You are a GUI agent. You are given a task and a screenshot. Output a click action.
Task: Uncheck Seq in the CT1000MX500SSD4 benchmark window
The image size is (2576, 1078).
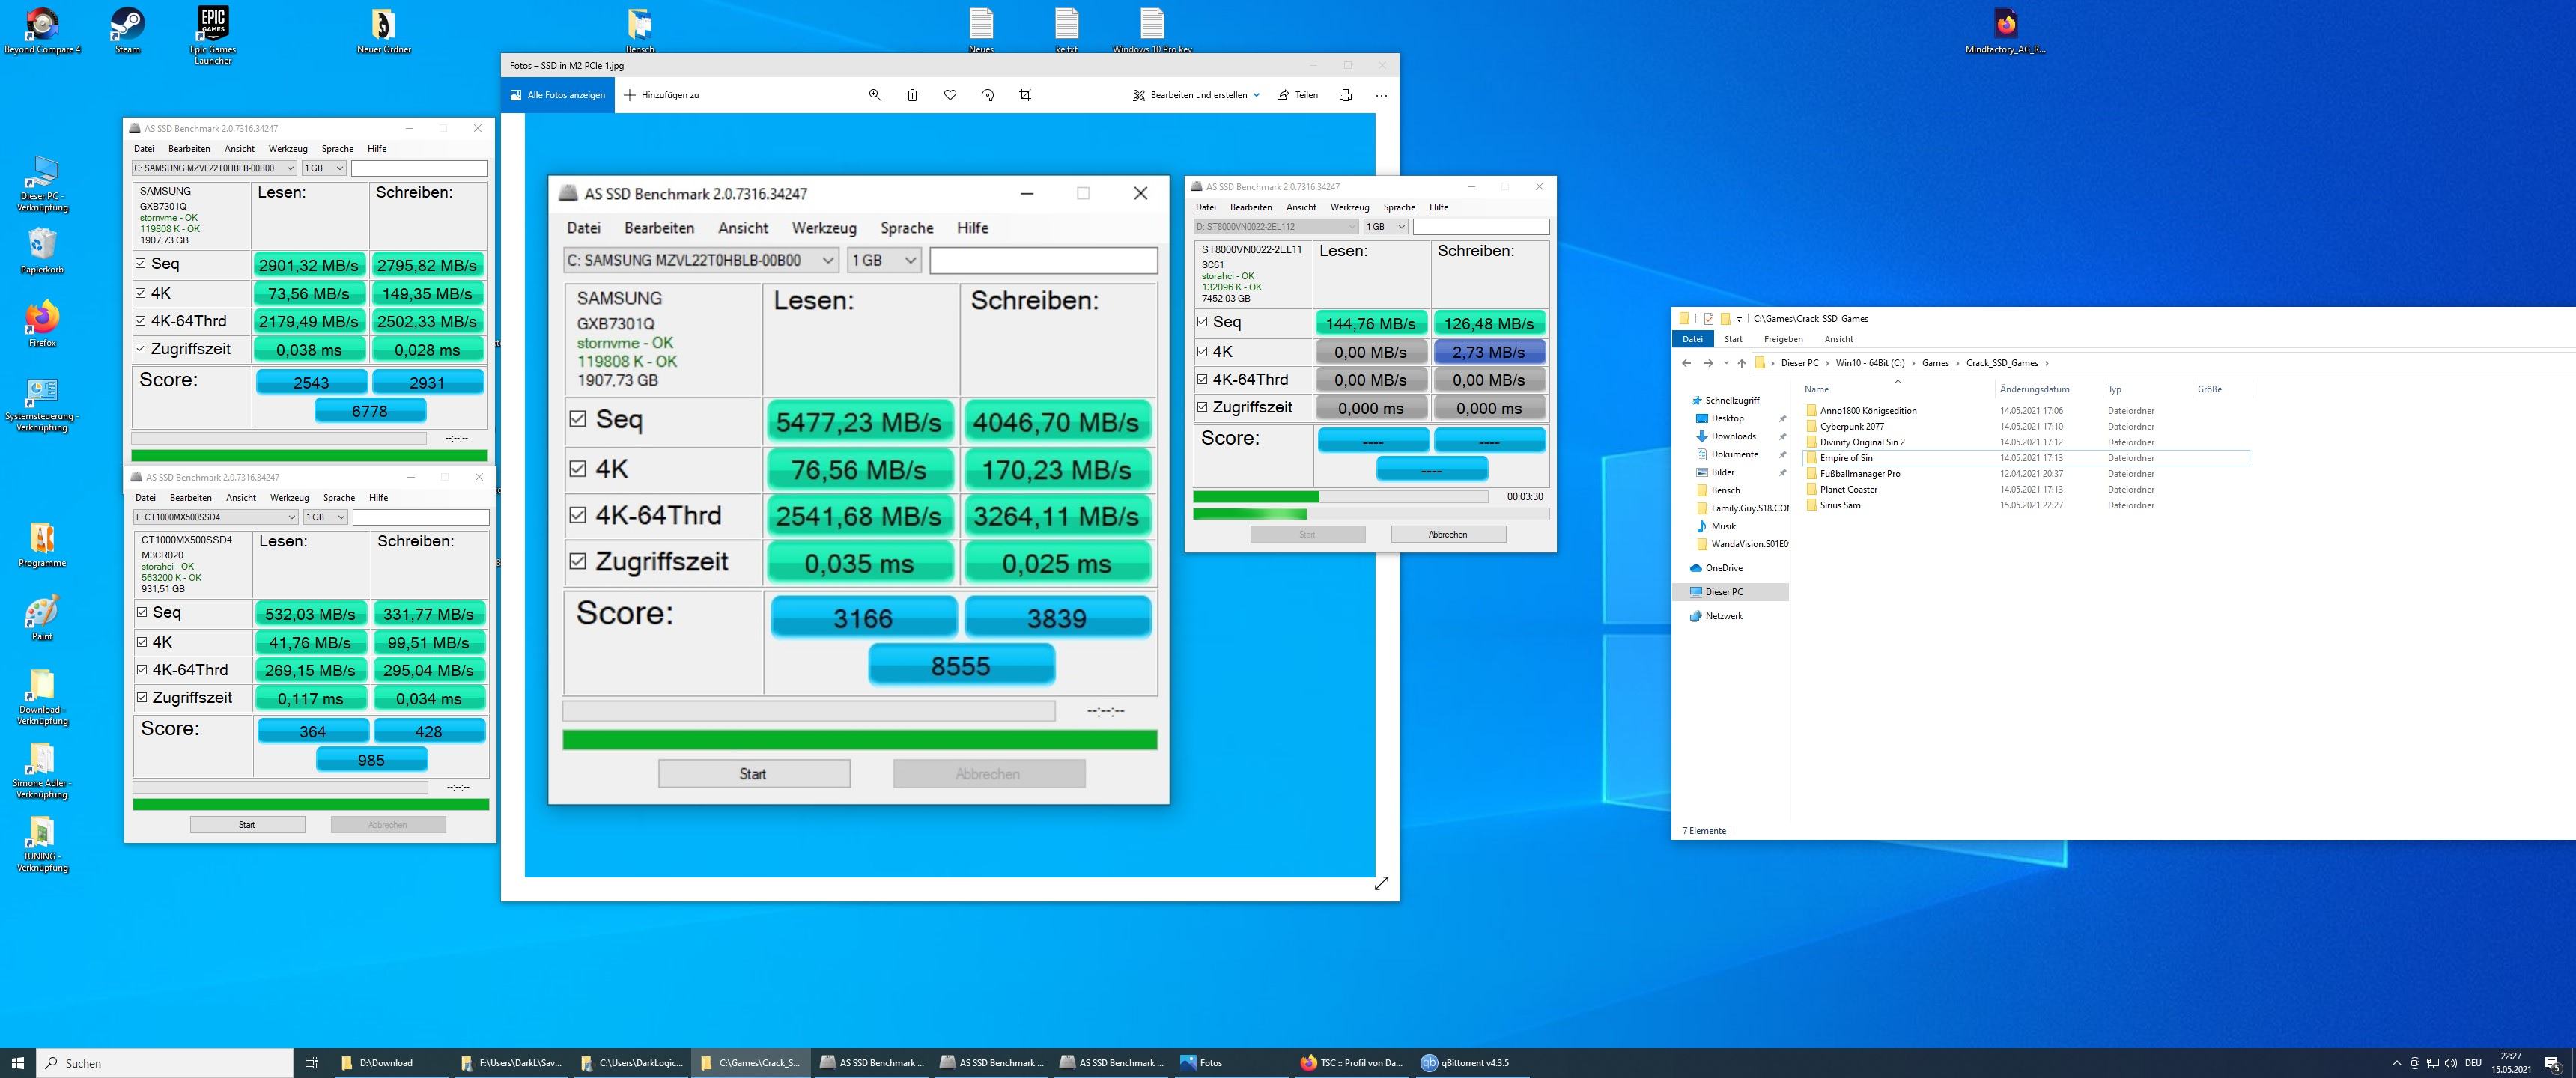pyautogui.click(x=142, y=612)
